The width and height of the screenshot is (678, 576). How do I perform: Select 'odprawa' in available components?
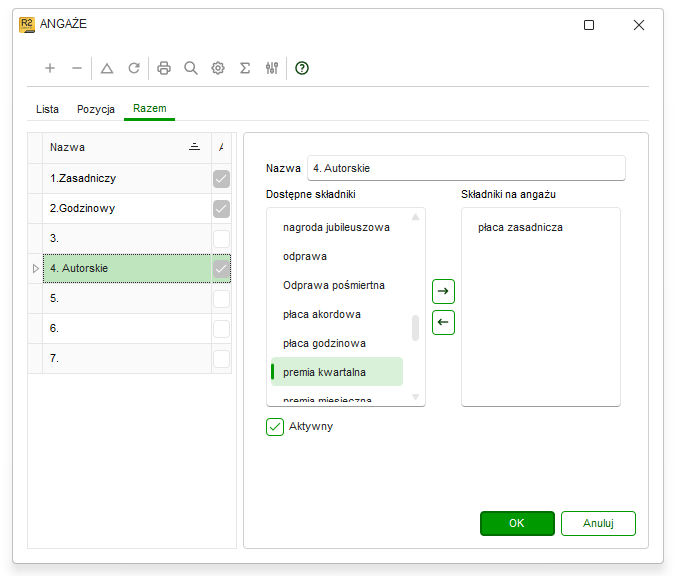(x=336, y=256)
